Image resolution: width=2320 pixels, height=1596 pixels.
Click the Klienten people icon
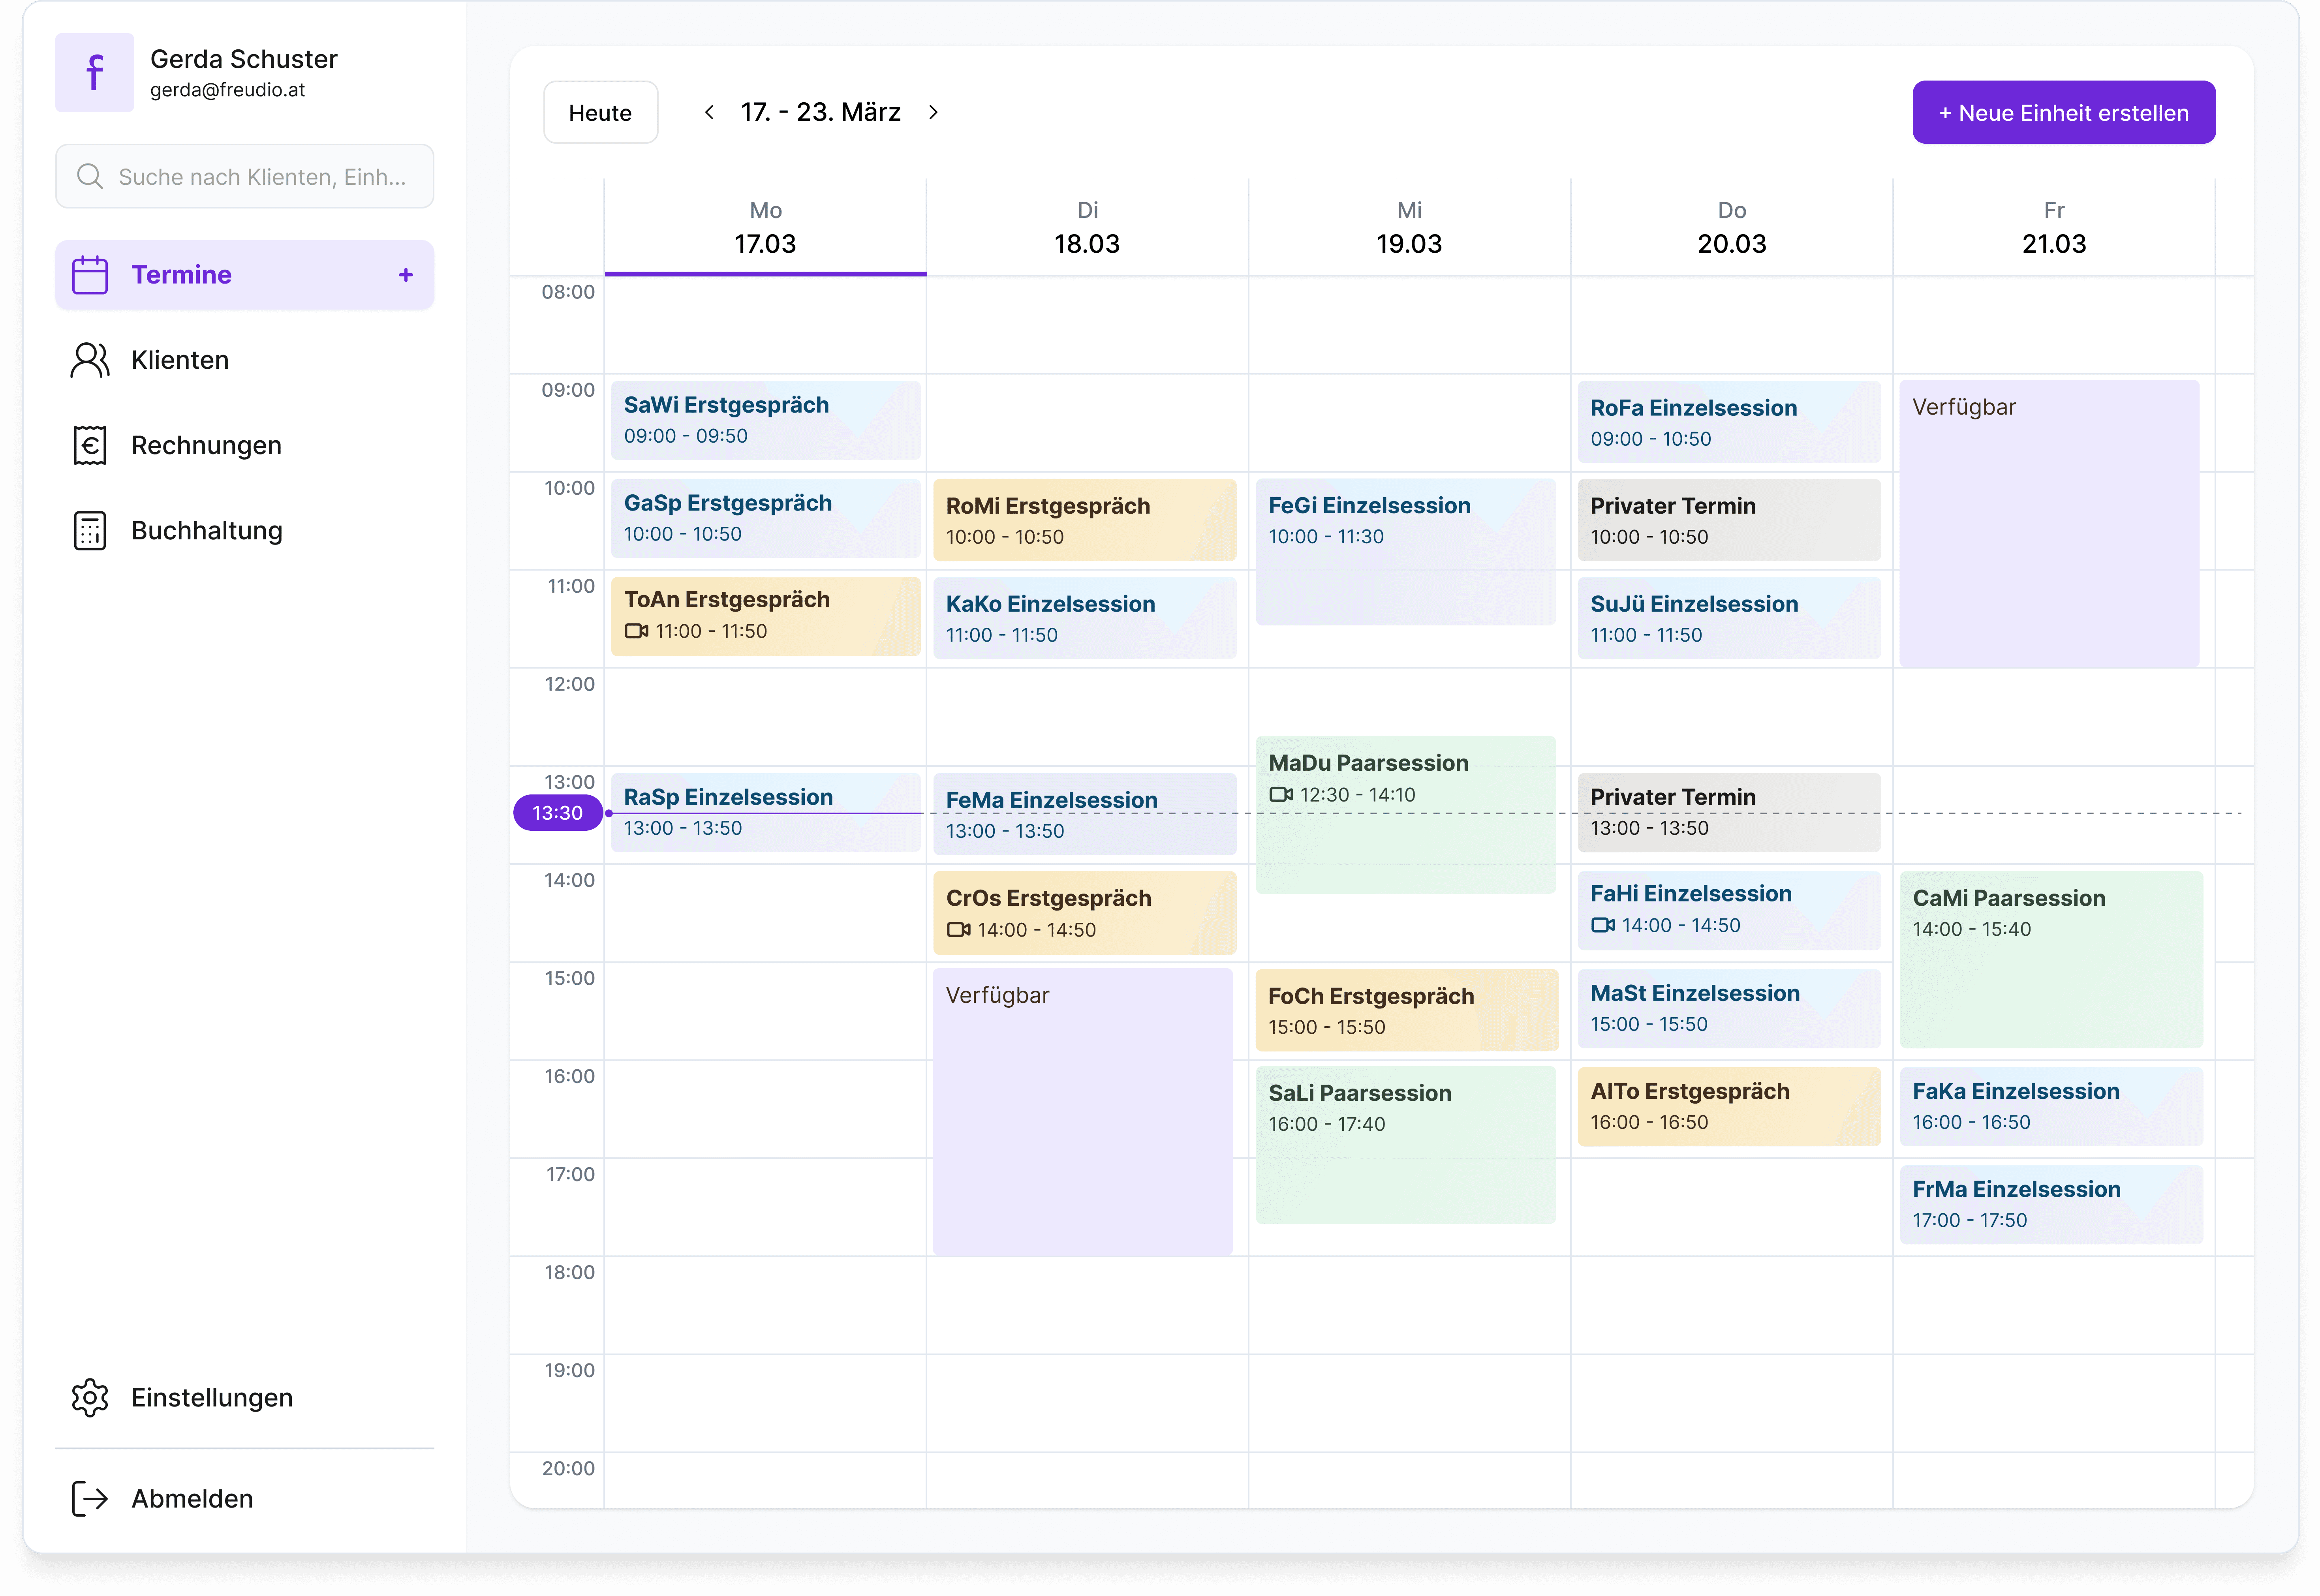point(90,360)
